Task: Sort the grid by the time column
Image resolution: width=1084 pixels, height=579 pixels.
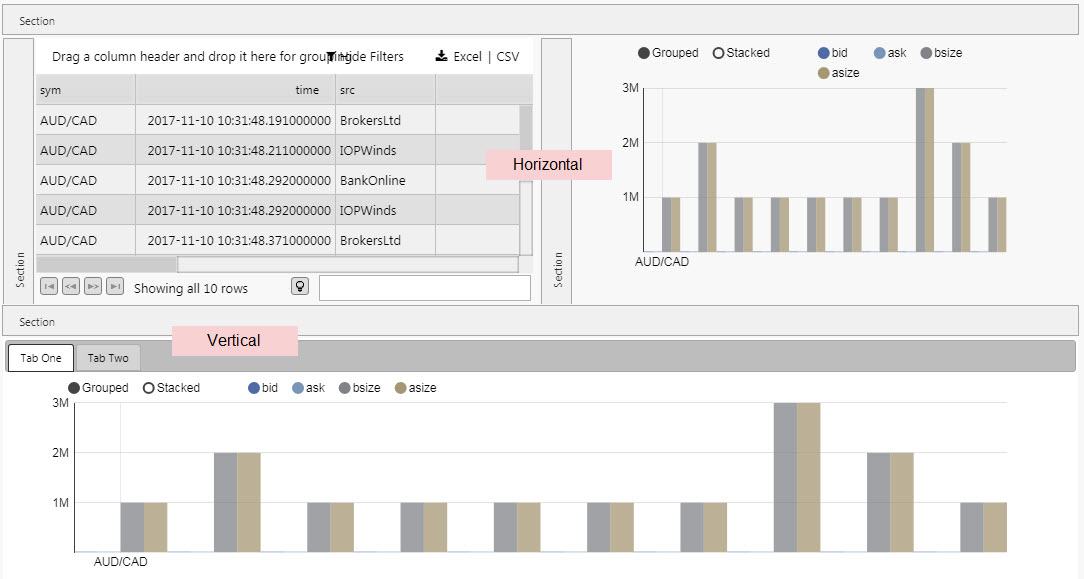Action: [x=234, y=90]
